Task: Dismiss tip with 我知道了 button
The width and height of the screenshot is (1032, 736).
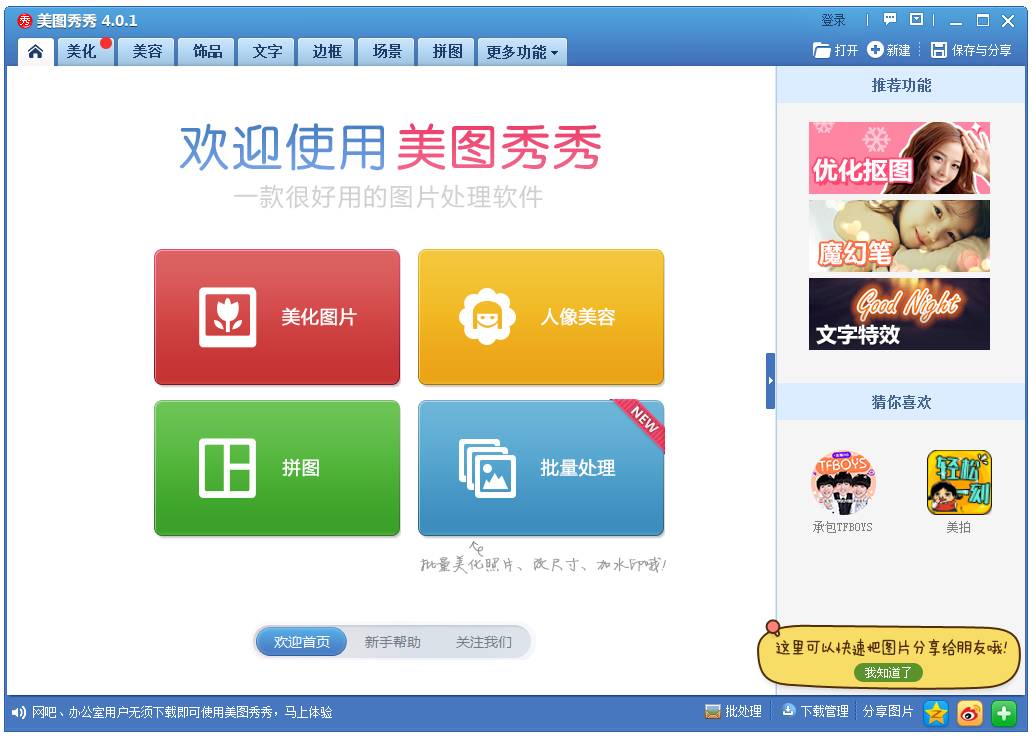Action: click(888, 673)
